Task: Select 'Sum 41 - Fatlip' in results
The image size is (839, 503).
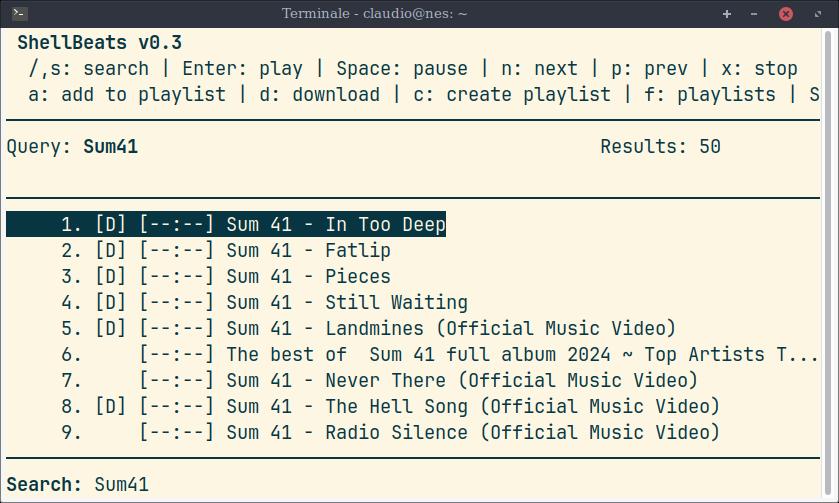Action: [308, 251]
